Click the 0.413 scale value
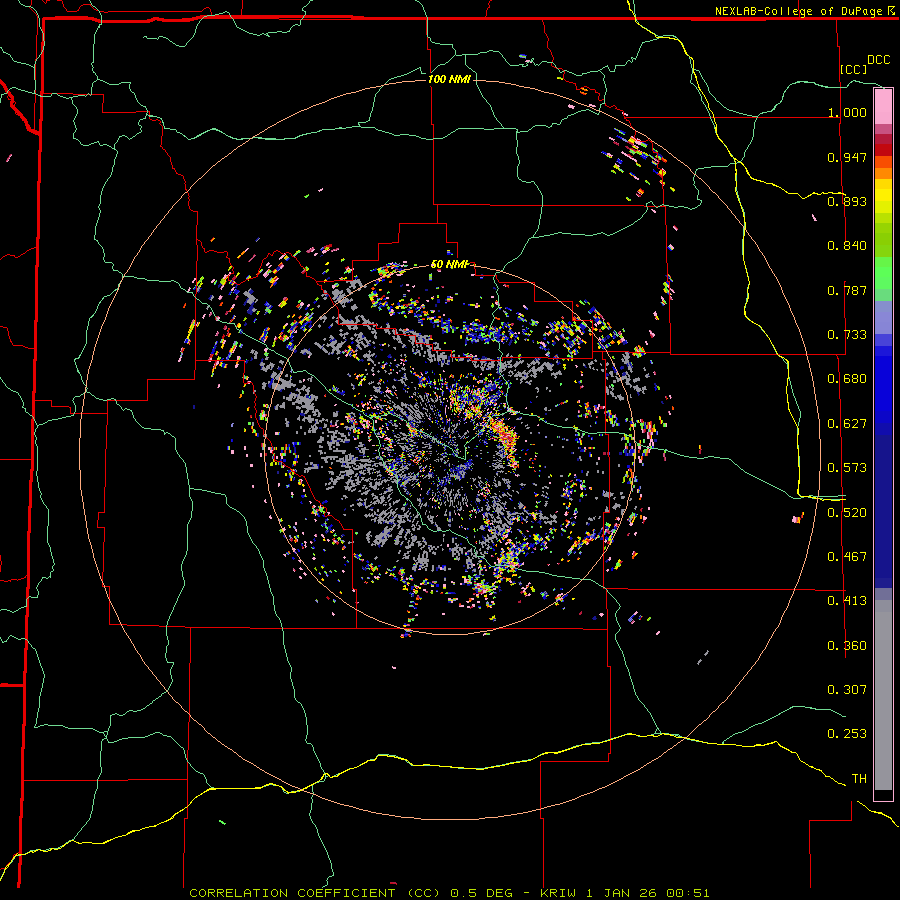This screenshot has width=900, height=900. pyautogui.click(x=847, y=601)
